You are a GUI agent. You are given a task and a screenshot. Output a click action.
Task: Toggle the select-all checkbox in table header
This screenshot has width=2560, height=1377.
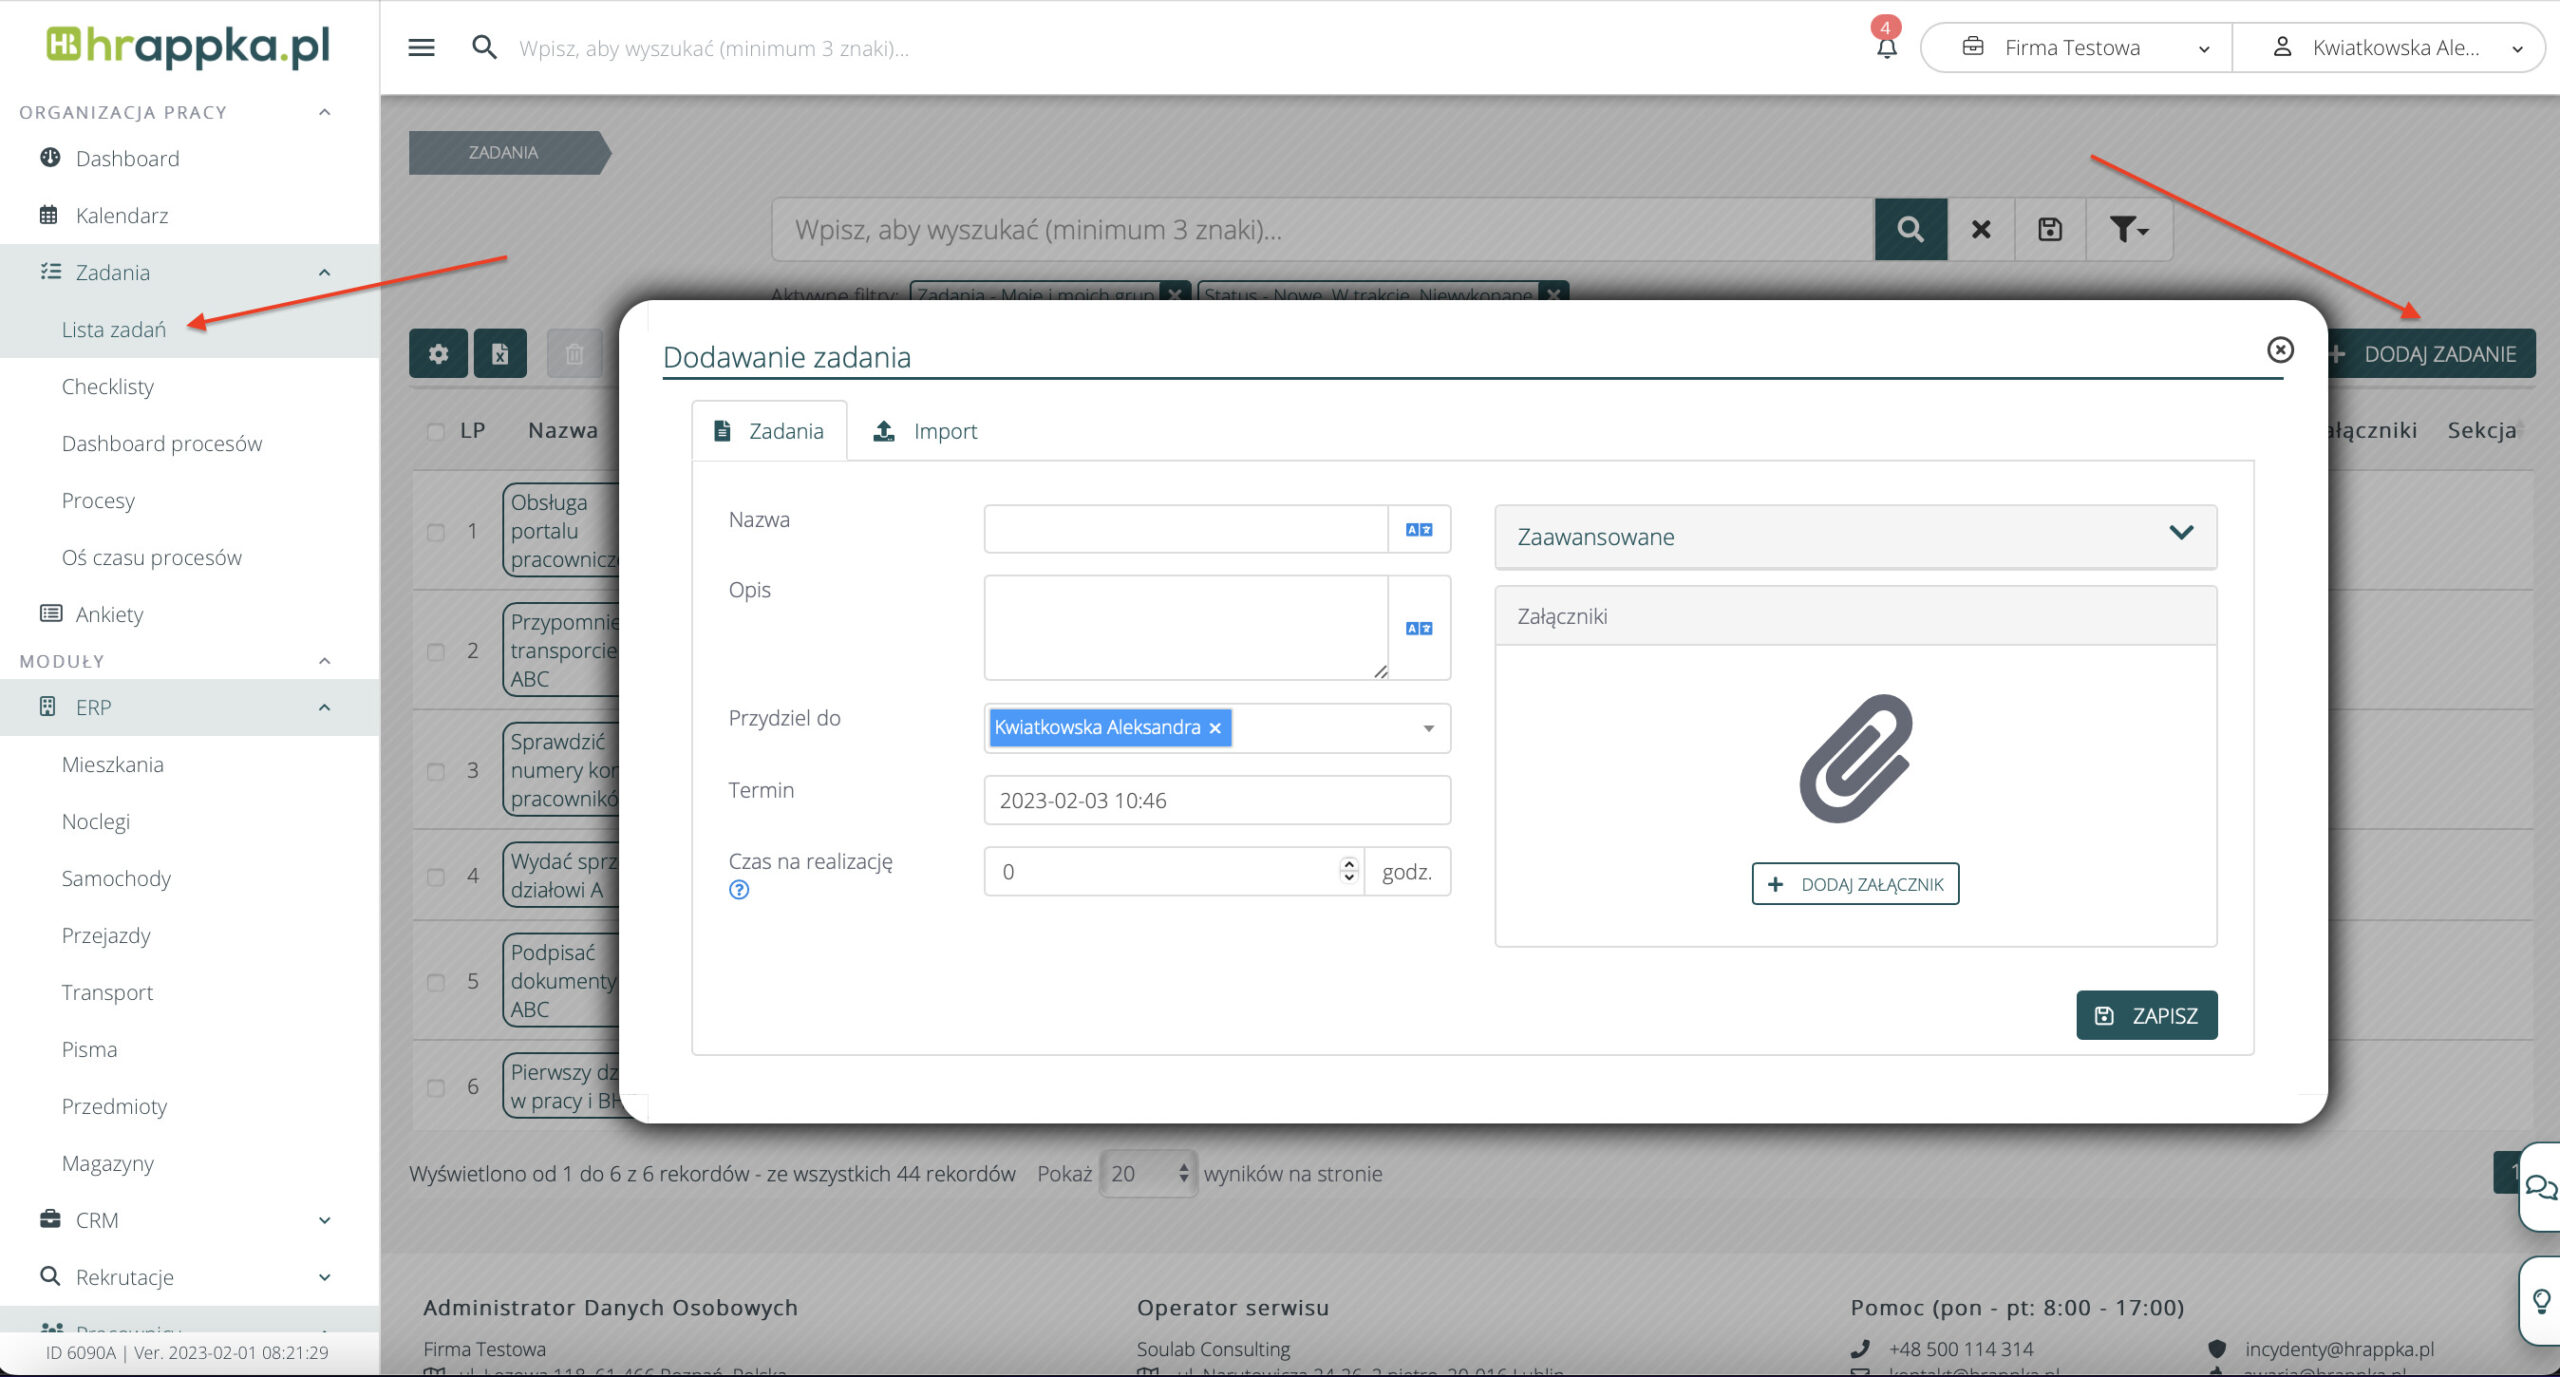(436, 431)
